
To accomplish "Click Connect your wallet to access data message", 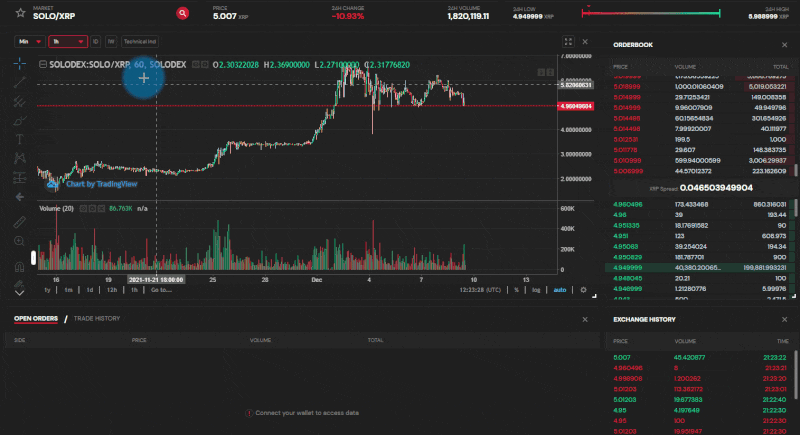I will 303,413.
